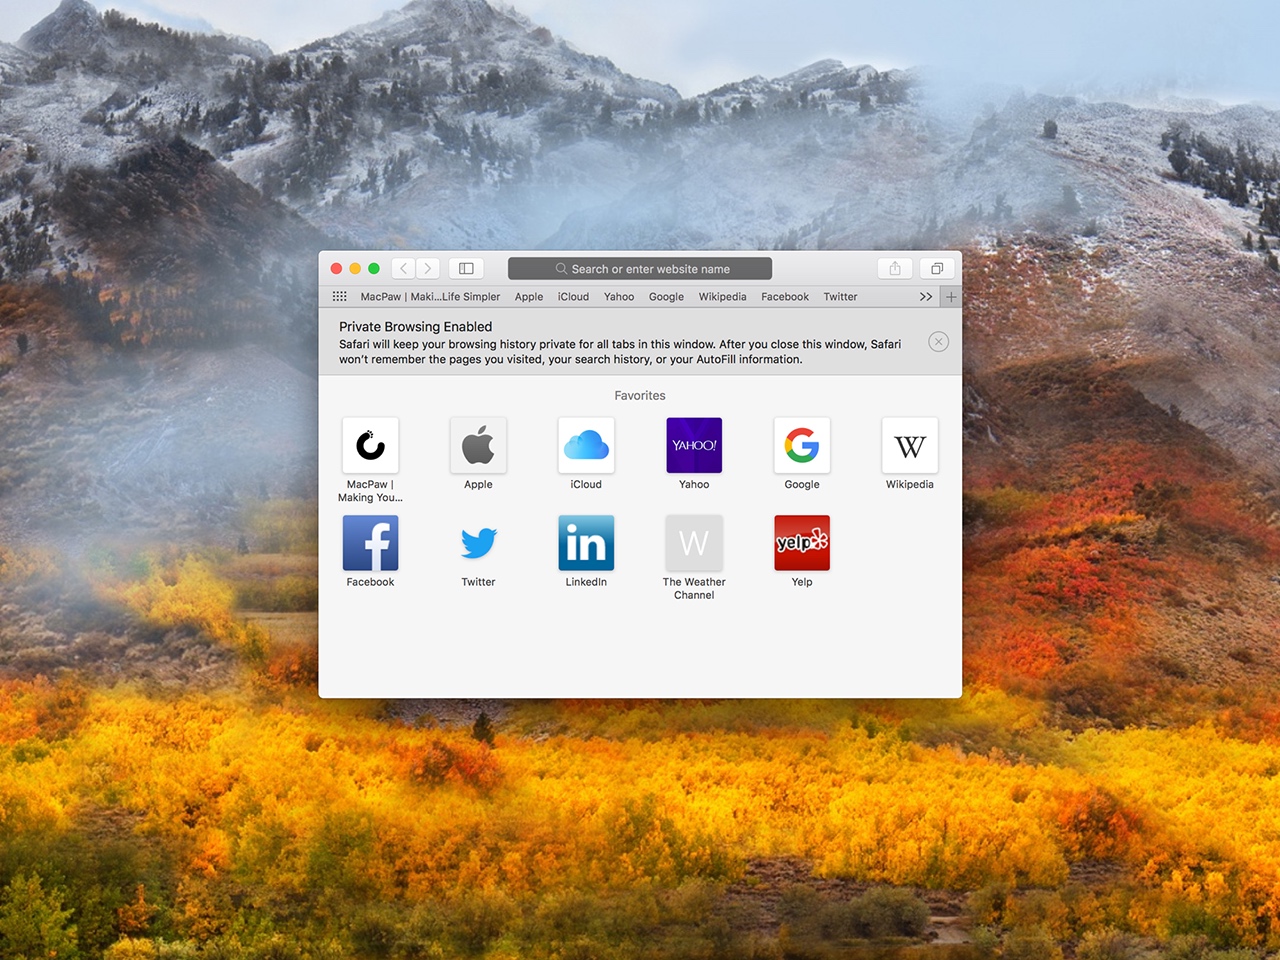This screenshot has width=1280, height=960.
Task: Select the Yahoo bookmark in favorites bar
Action: coord(618,296)
